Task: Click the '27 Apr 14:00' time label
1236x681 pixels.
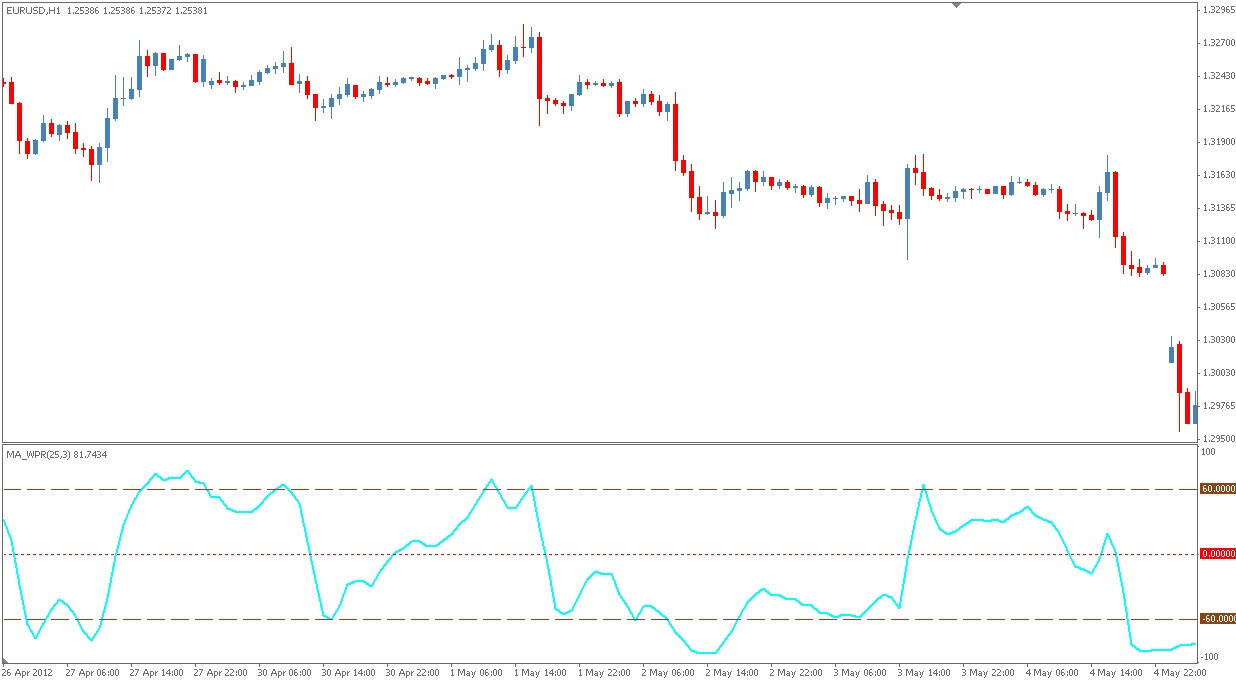Action: tap(158, 673)
